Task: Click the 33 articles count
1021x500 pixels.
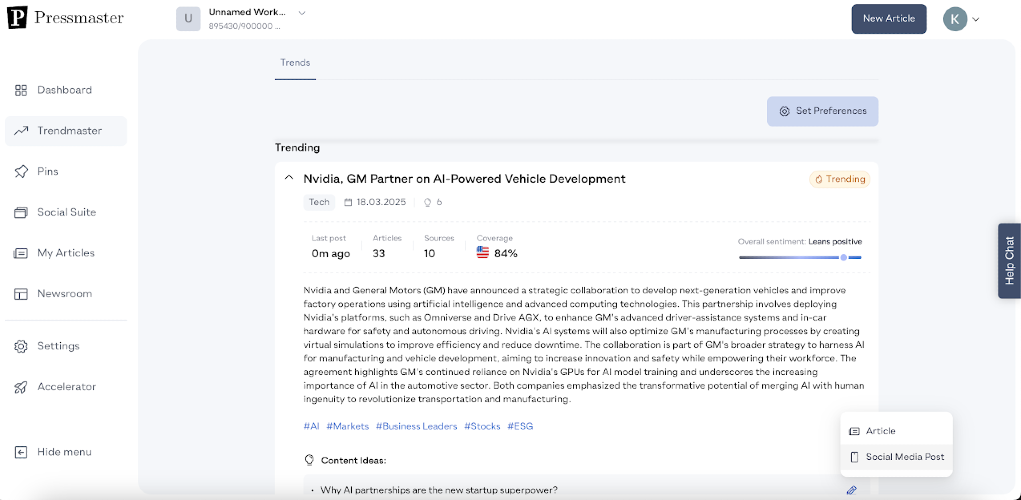Action: tap(379, 253)
